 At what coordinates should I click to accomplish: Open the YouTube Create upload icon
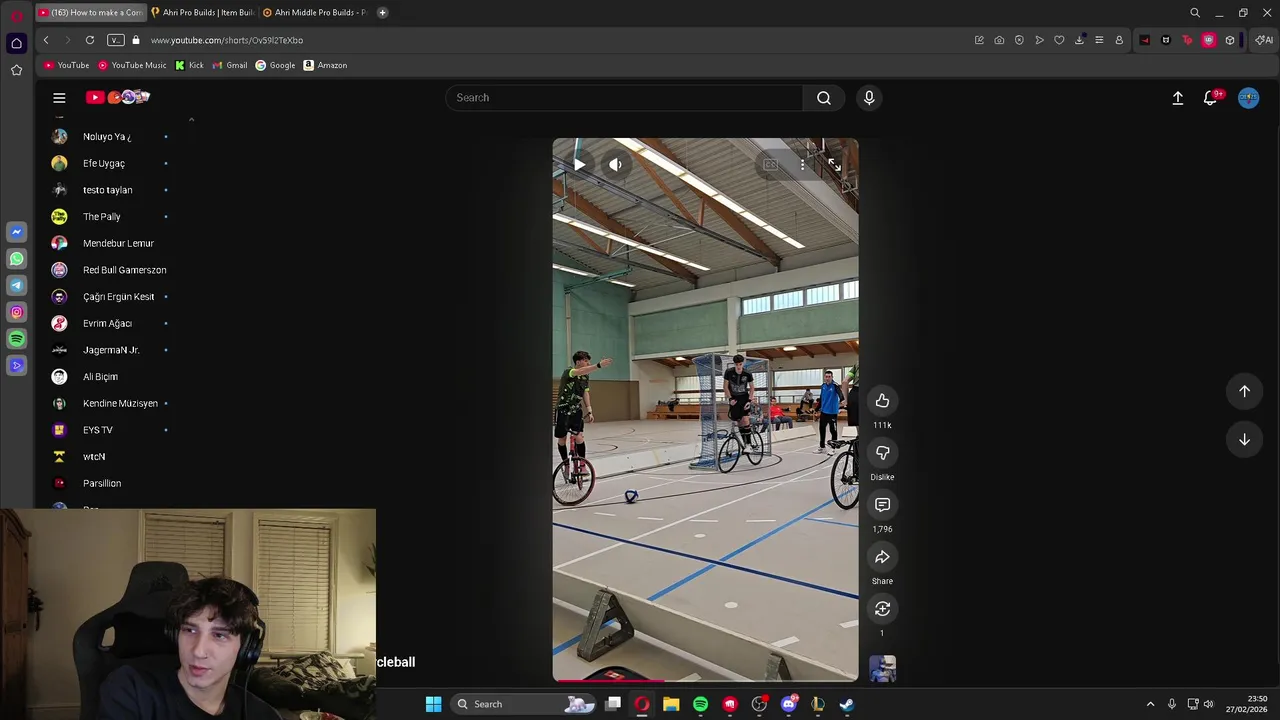coord(1178,97)
